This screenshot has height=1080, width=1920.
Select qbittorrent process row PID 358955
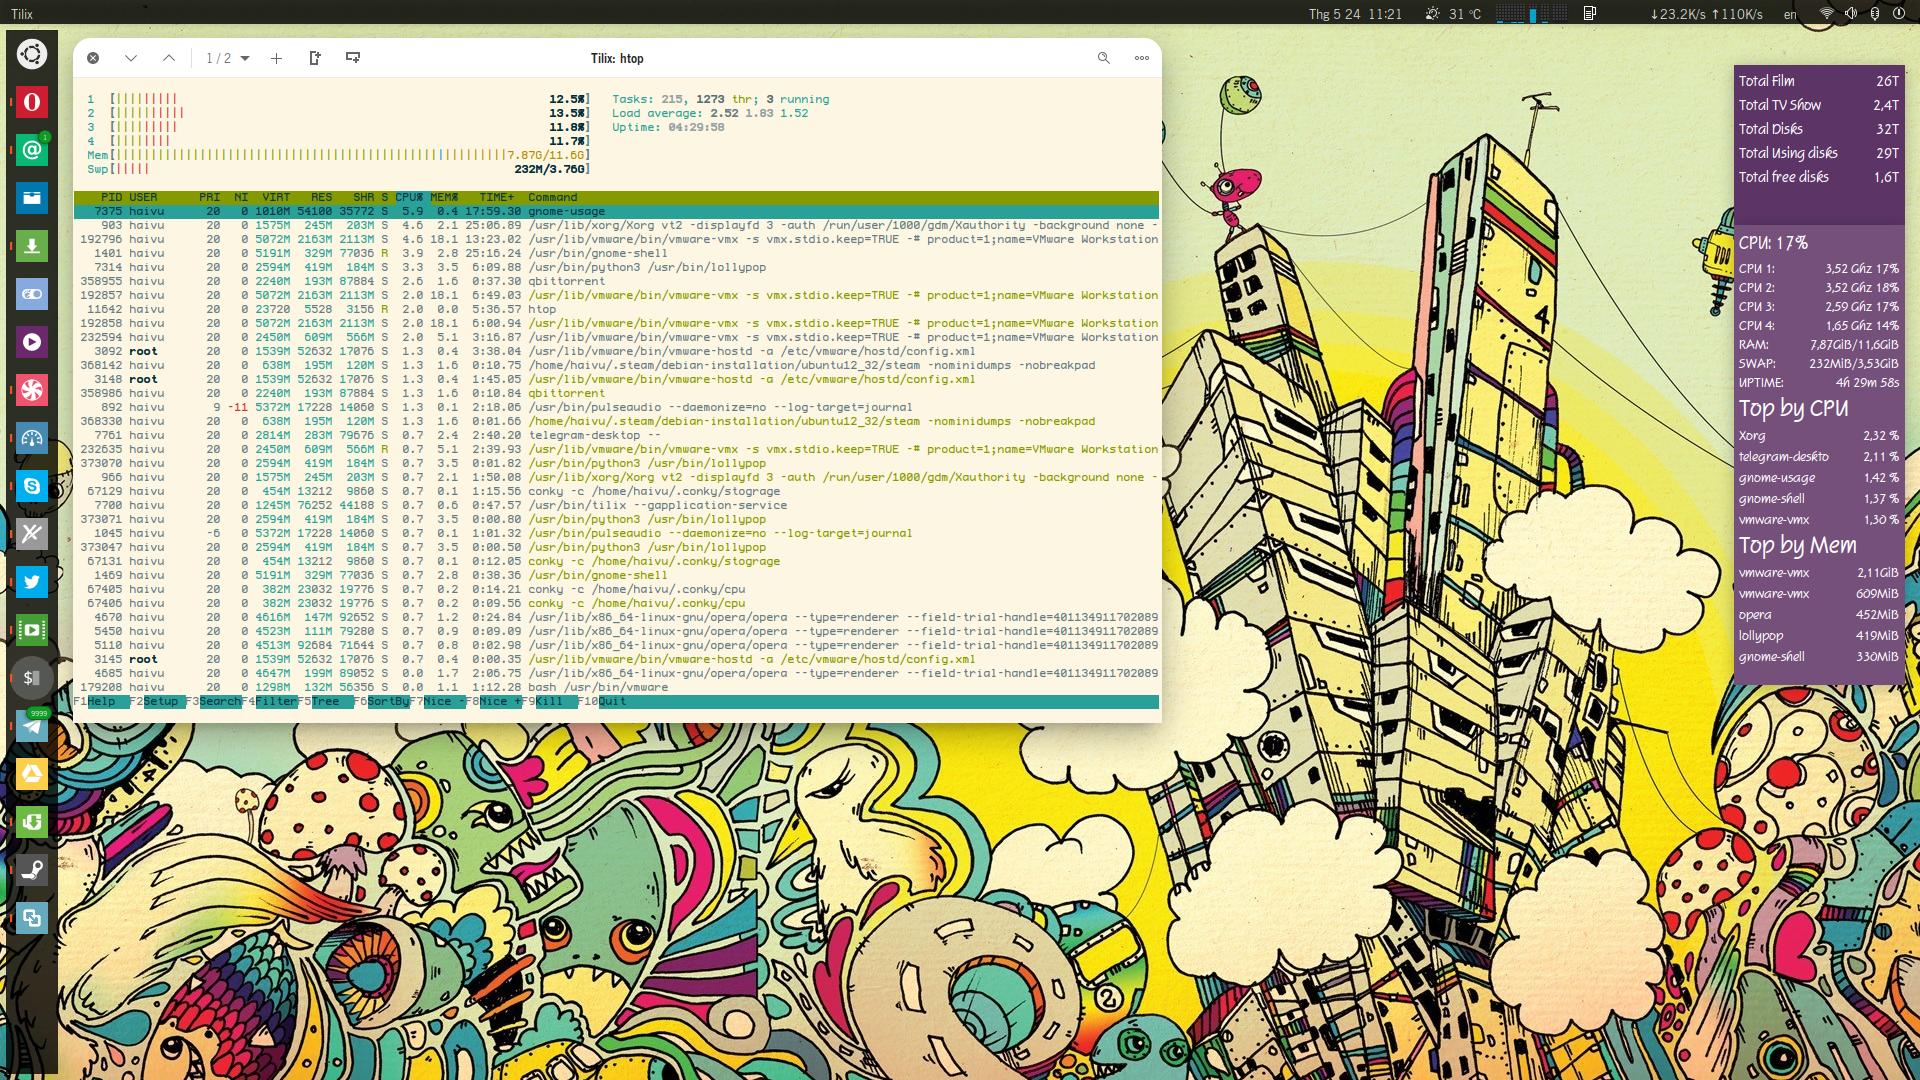[616, 282]
